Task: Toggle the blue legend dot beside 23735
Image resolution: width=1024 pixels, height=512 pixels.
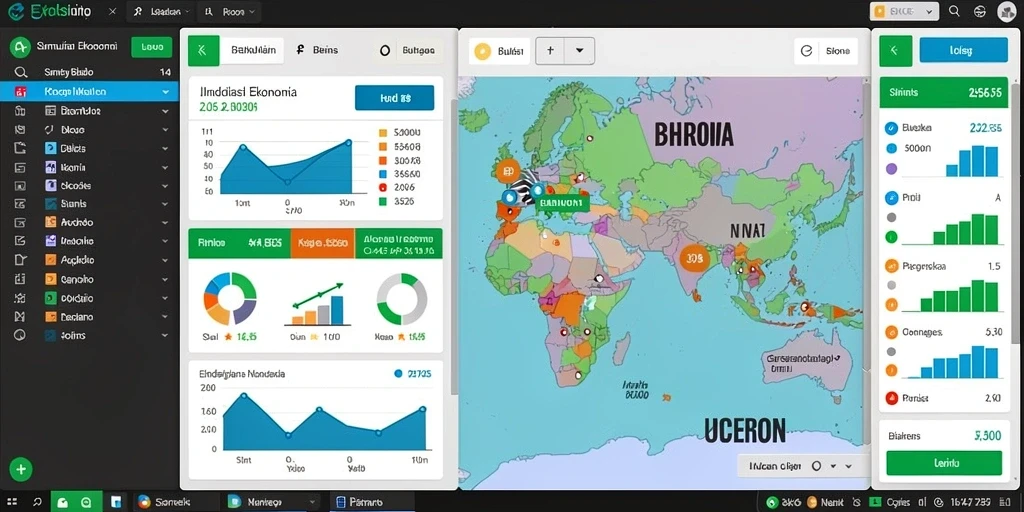Action: (398, 374)
